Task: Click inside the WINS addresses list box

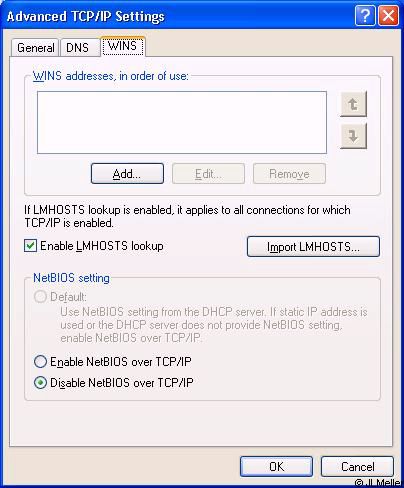Action: click(182, 122)
